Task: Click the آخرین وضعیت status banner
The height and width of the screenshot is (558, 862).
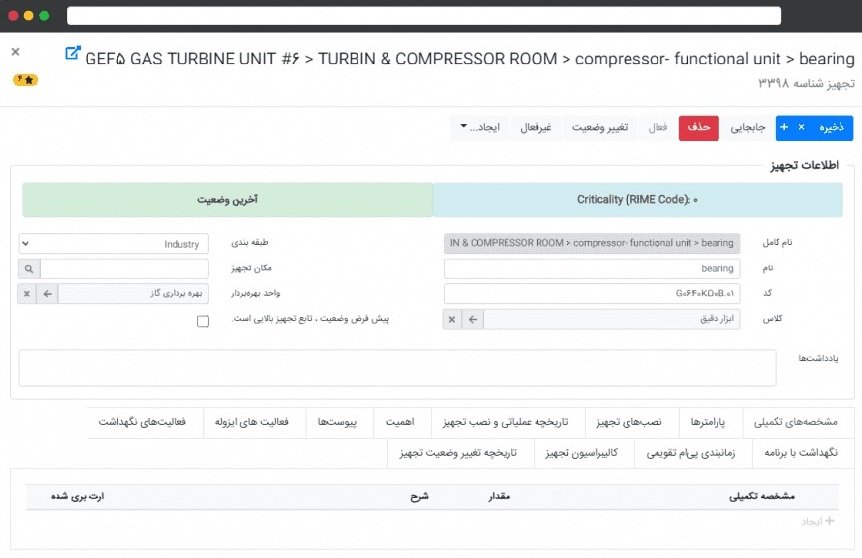Action: pyautogui.click(x=228, y=200)
